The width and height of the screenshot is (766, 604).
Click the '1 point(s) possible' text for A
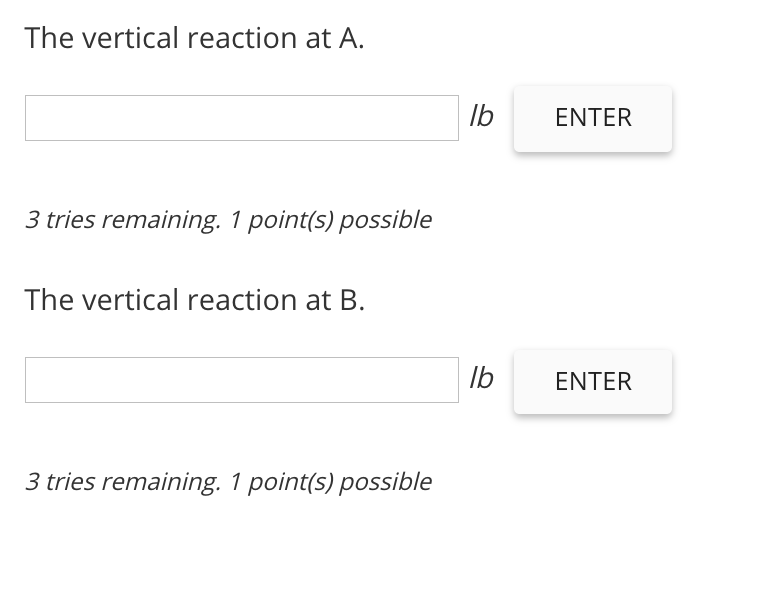click(330, 219)
